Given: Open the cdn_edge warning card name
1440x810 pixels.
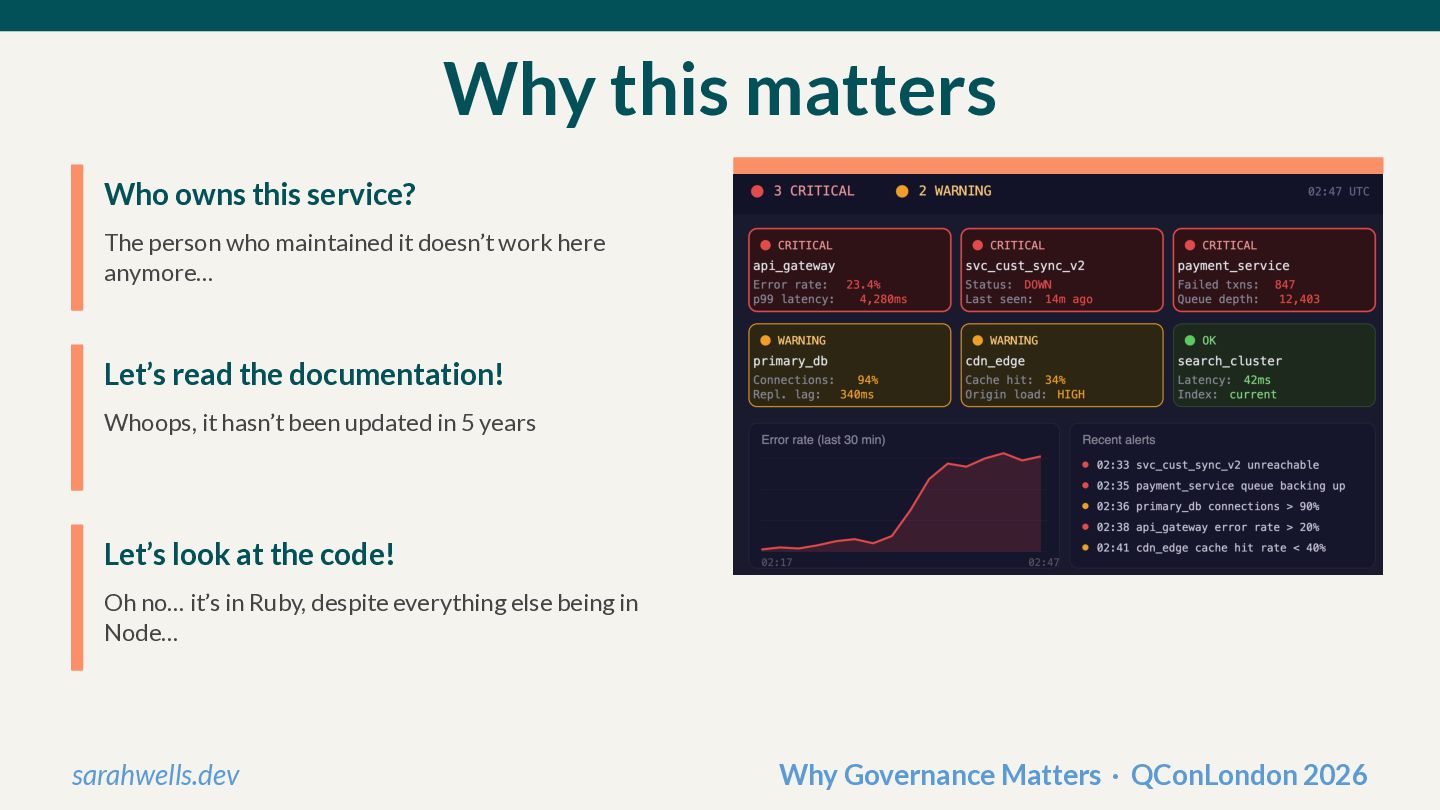Looking at the screenshot, I should [995, 361].
